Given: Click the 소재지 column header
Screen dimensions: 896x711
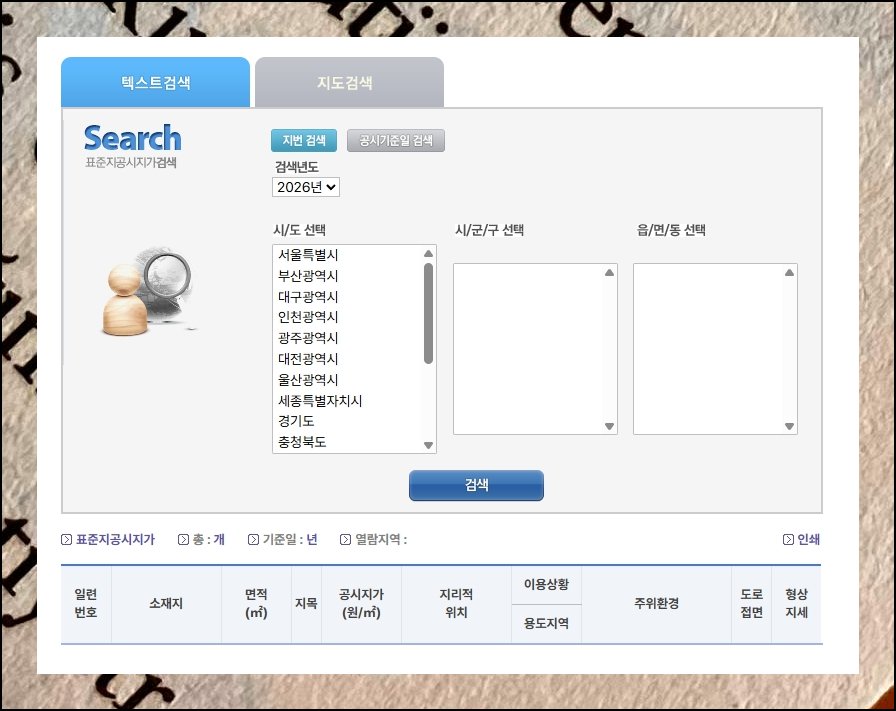Looking at the screenshot, I should 166,604.
